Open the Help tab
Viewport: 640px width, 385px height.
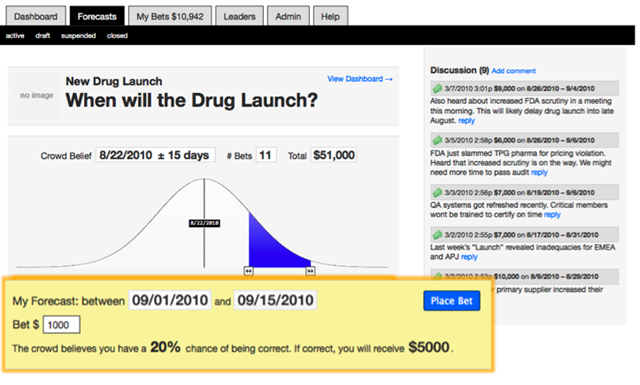click(x=330, y=16)
